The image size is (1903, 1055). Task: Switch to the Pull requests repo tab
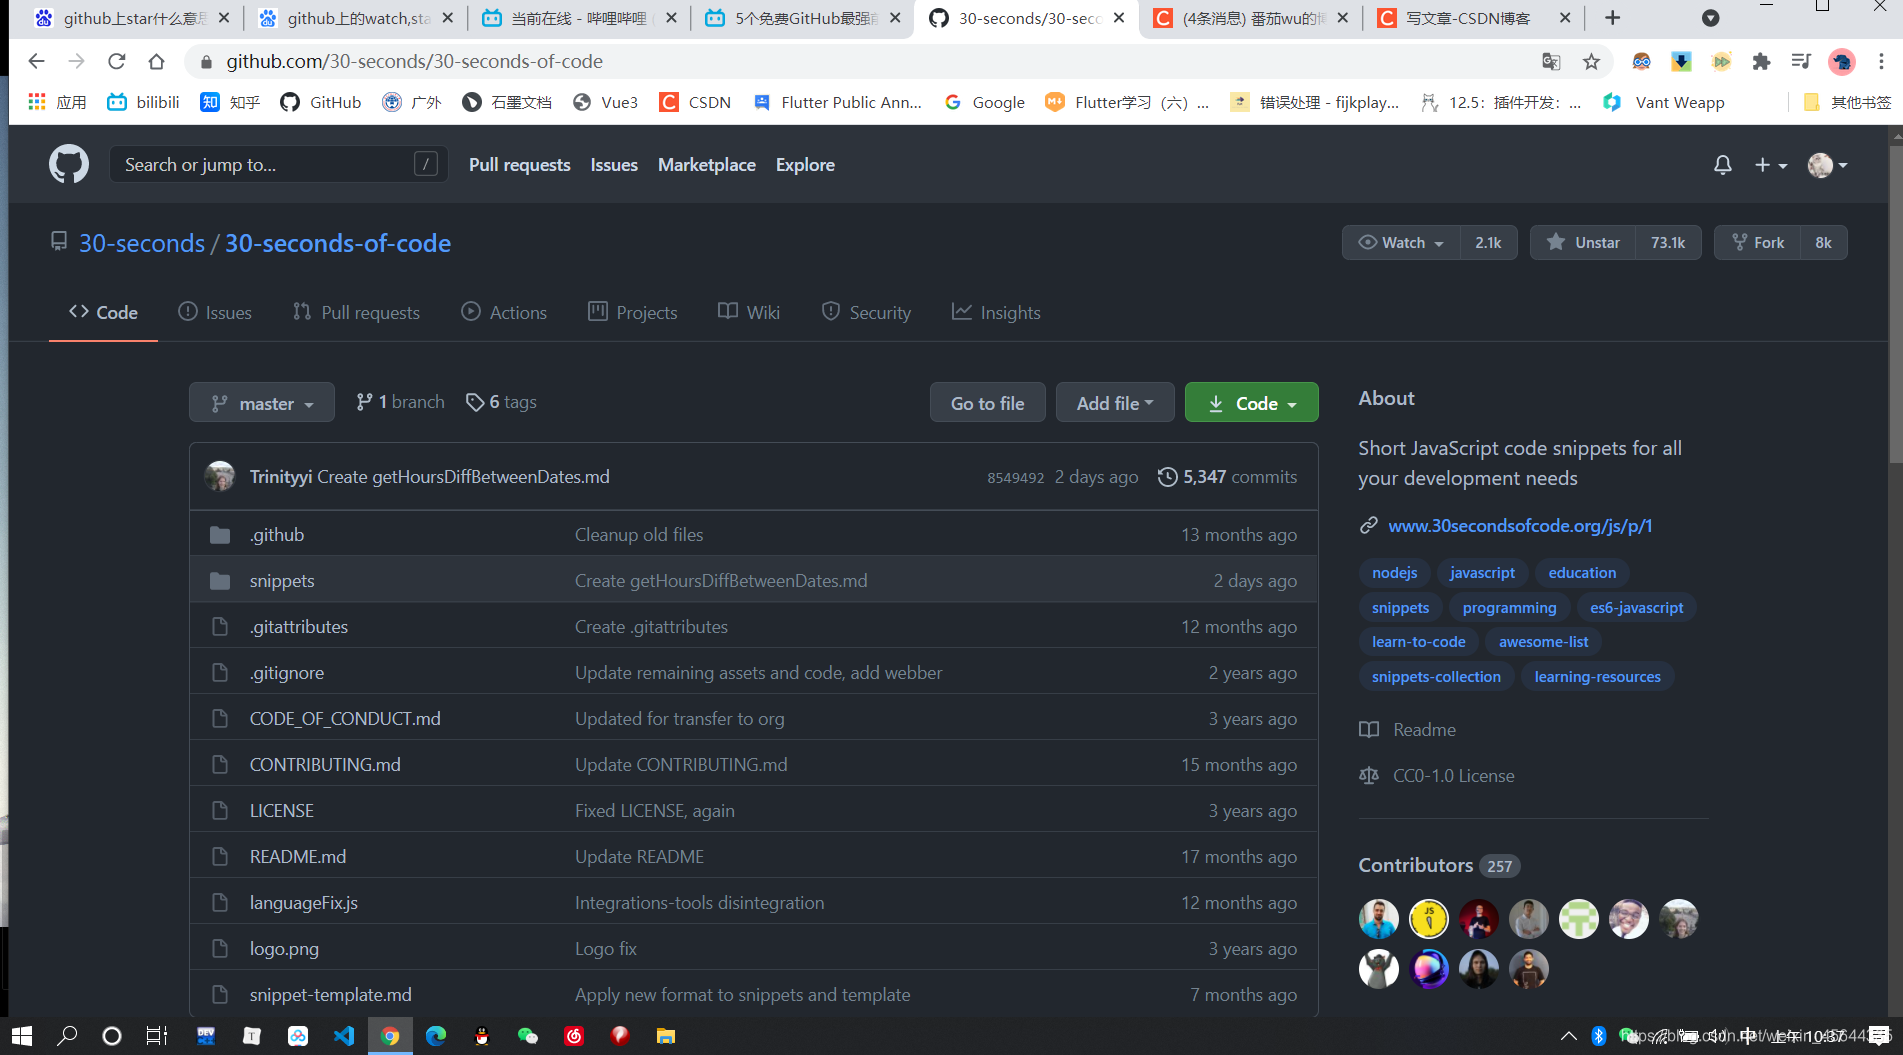point(356,312)
